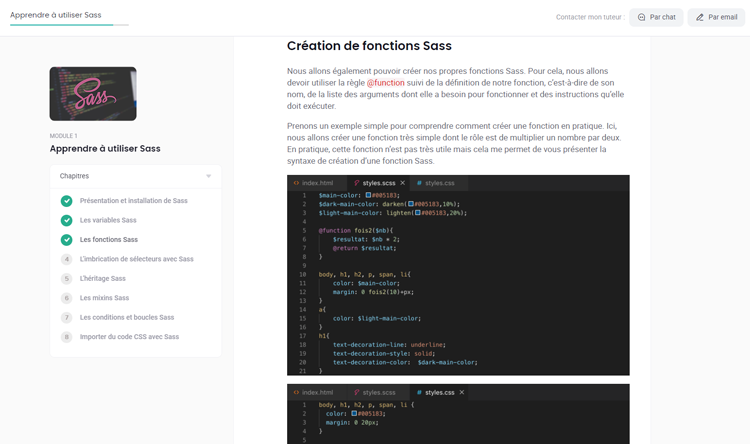Click the Sass file icon on styles.scss tab
The image size is (750, 444).
point(357,183)
